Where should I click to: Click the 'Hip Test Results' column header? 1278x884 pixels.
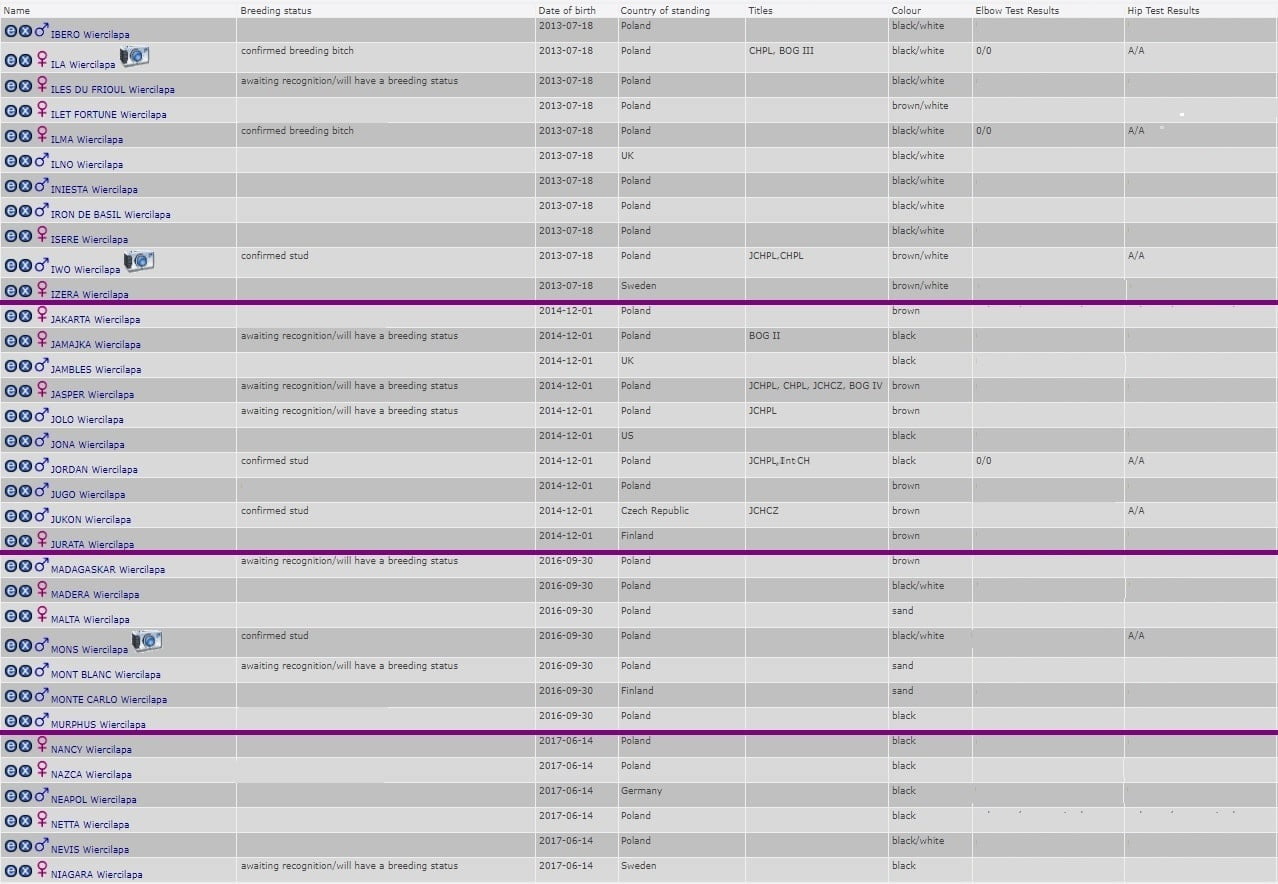(x=1163, y=11)
